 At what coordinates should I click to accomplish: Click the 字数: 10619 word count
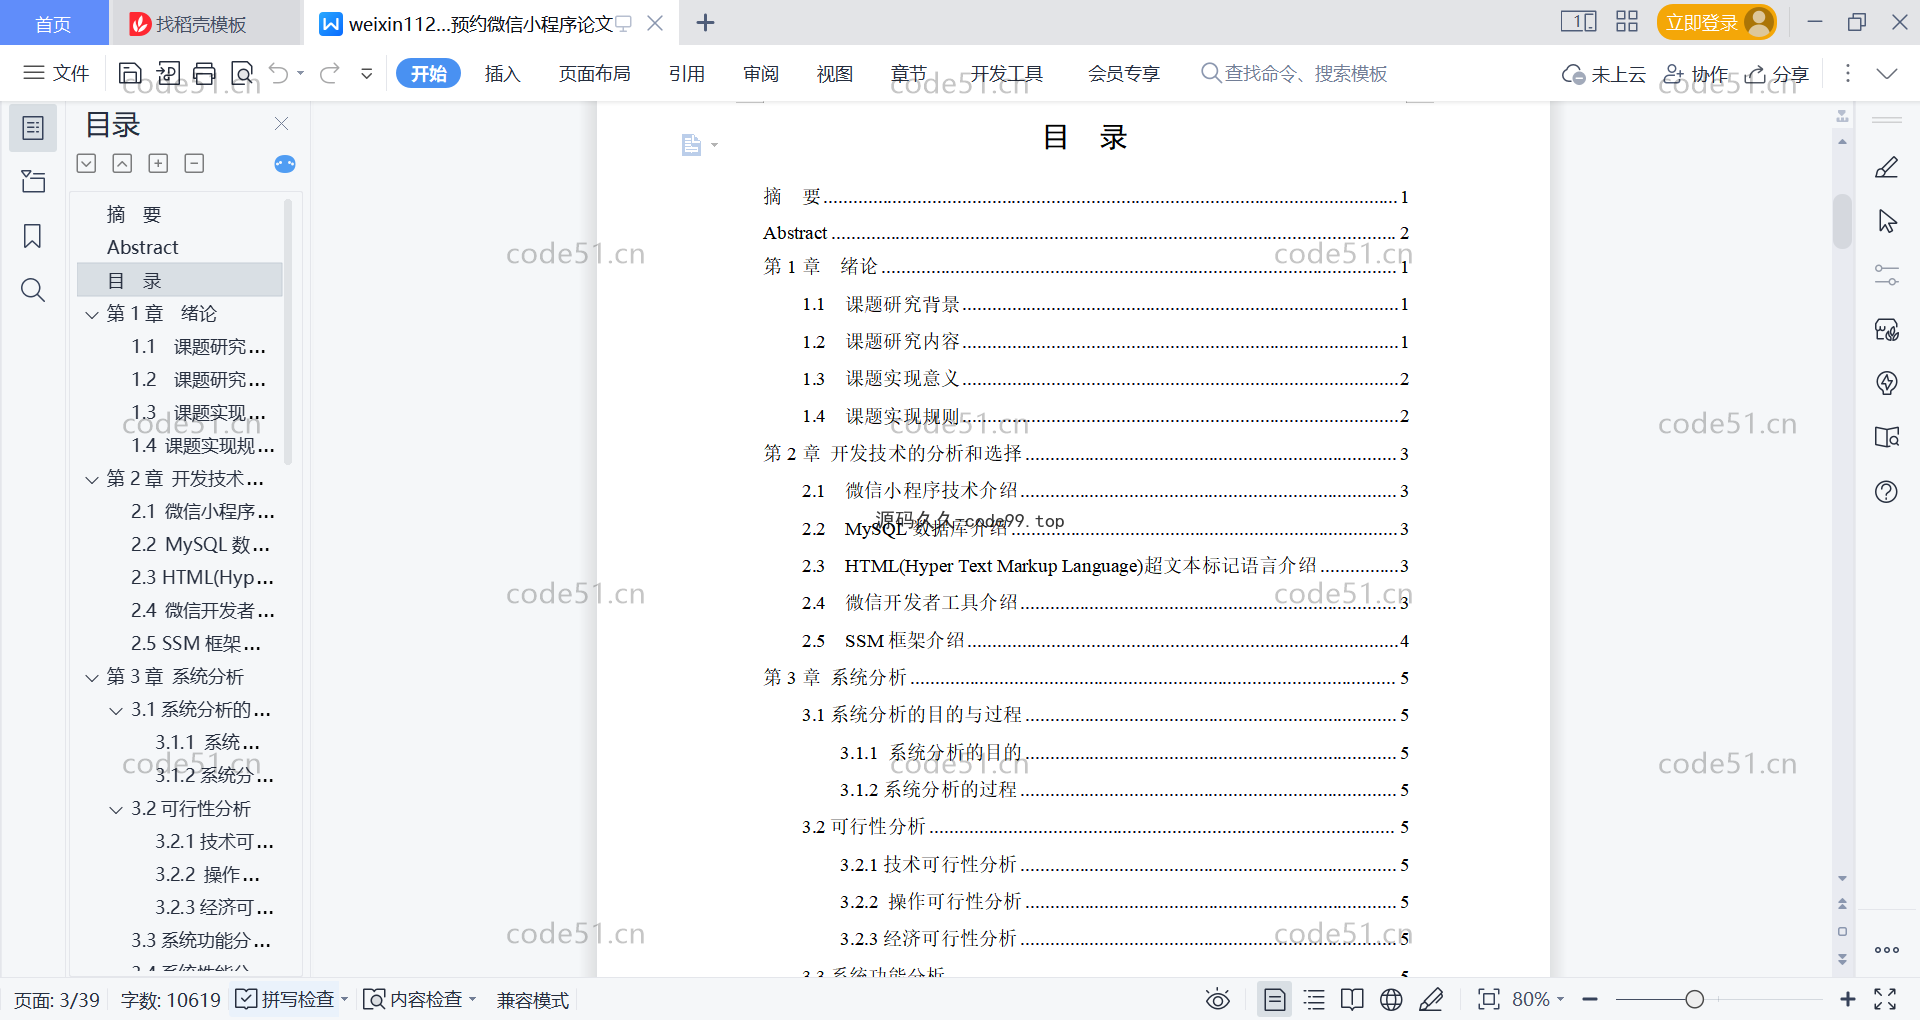click(x=170, y=999)
